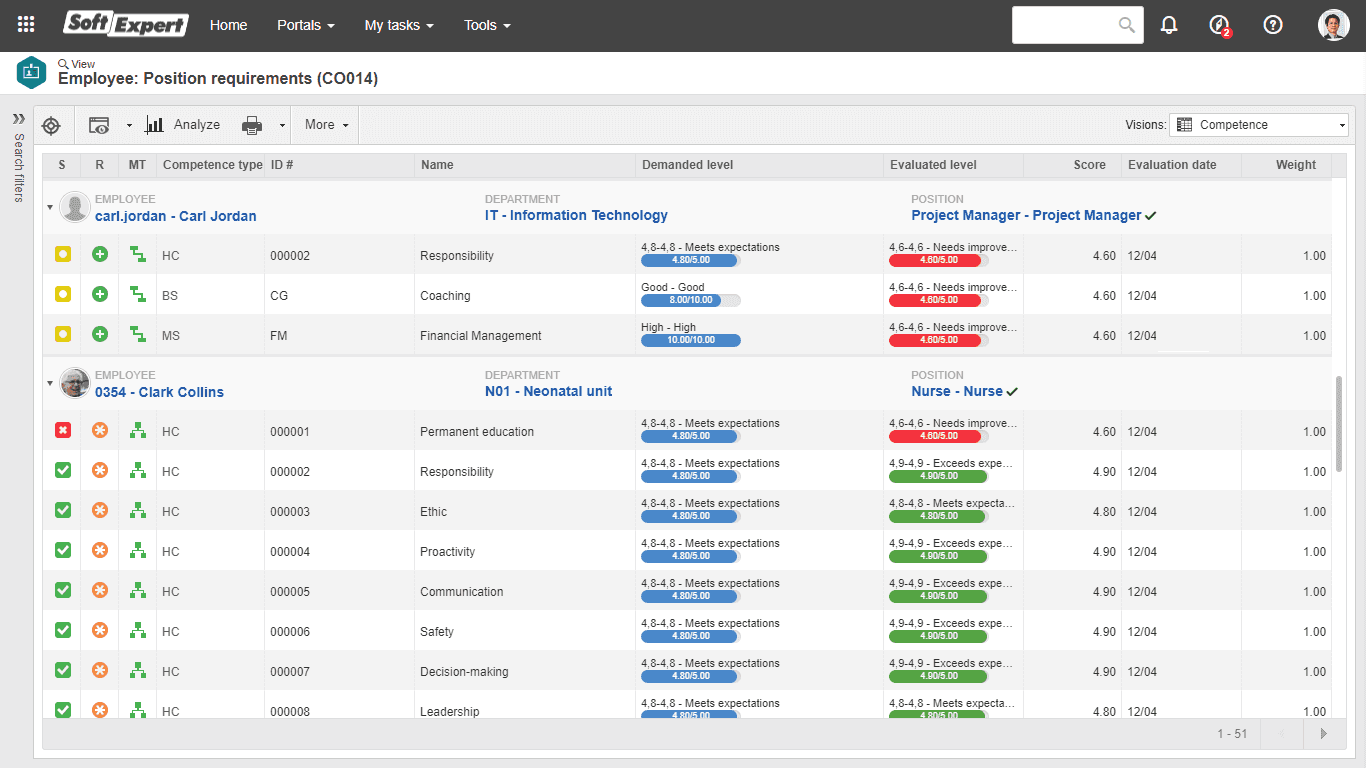Collapse the Carl Jordan employee group

coord(50,208)
